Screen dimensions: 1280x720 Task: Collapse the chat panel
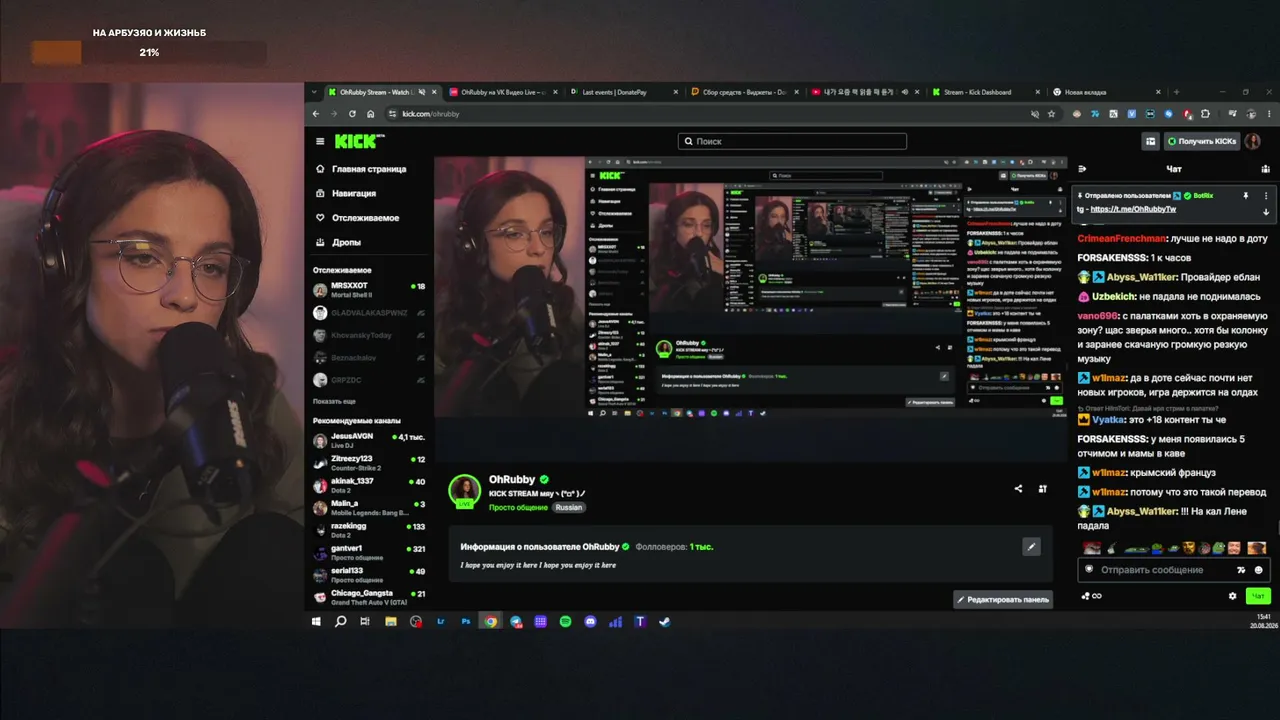coord(1082,169)
